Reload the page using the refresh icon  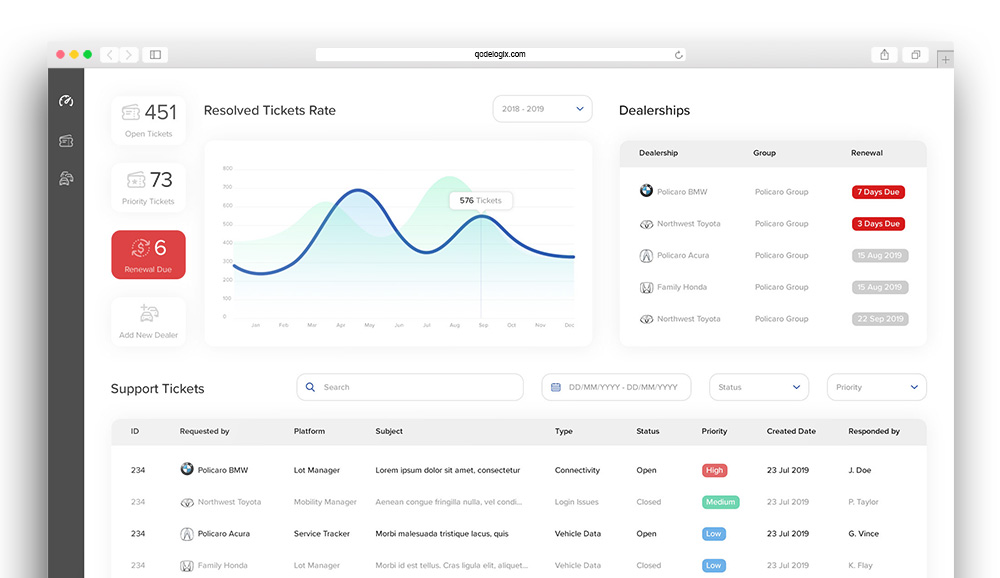tap(679, 55)
